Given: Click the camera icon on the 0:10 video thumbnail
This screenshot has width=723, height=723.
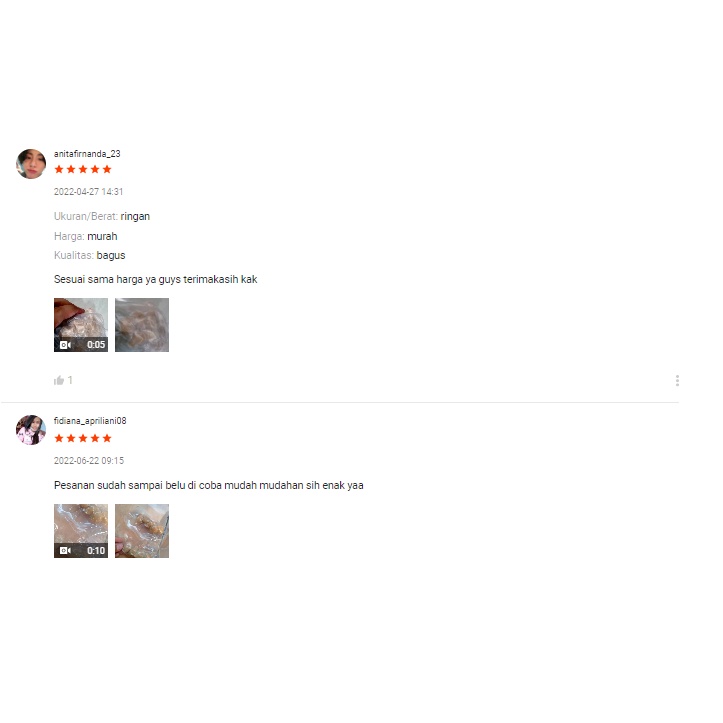Looking at the screenshot, I should pos(65,551).
